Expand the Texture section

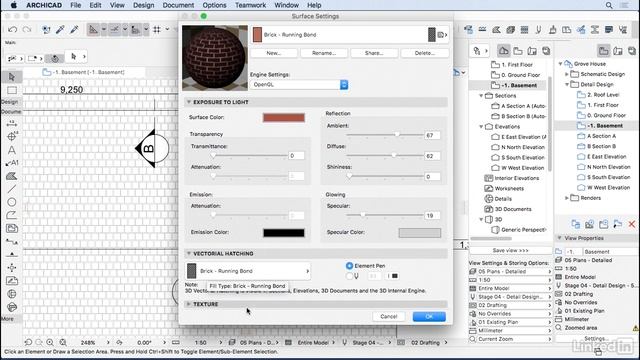189,304
